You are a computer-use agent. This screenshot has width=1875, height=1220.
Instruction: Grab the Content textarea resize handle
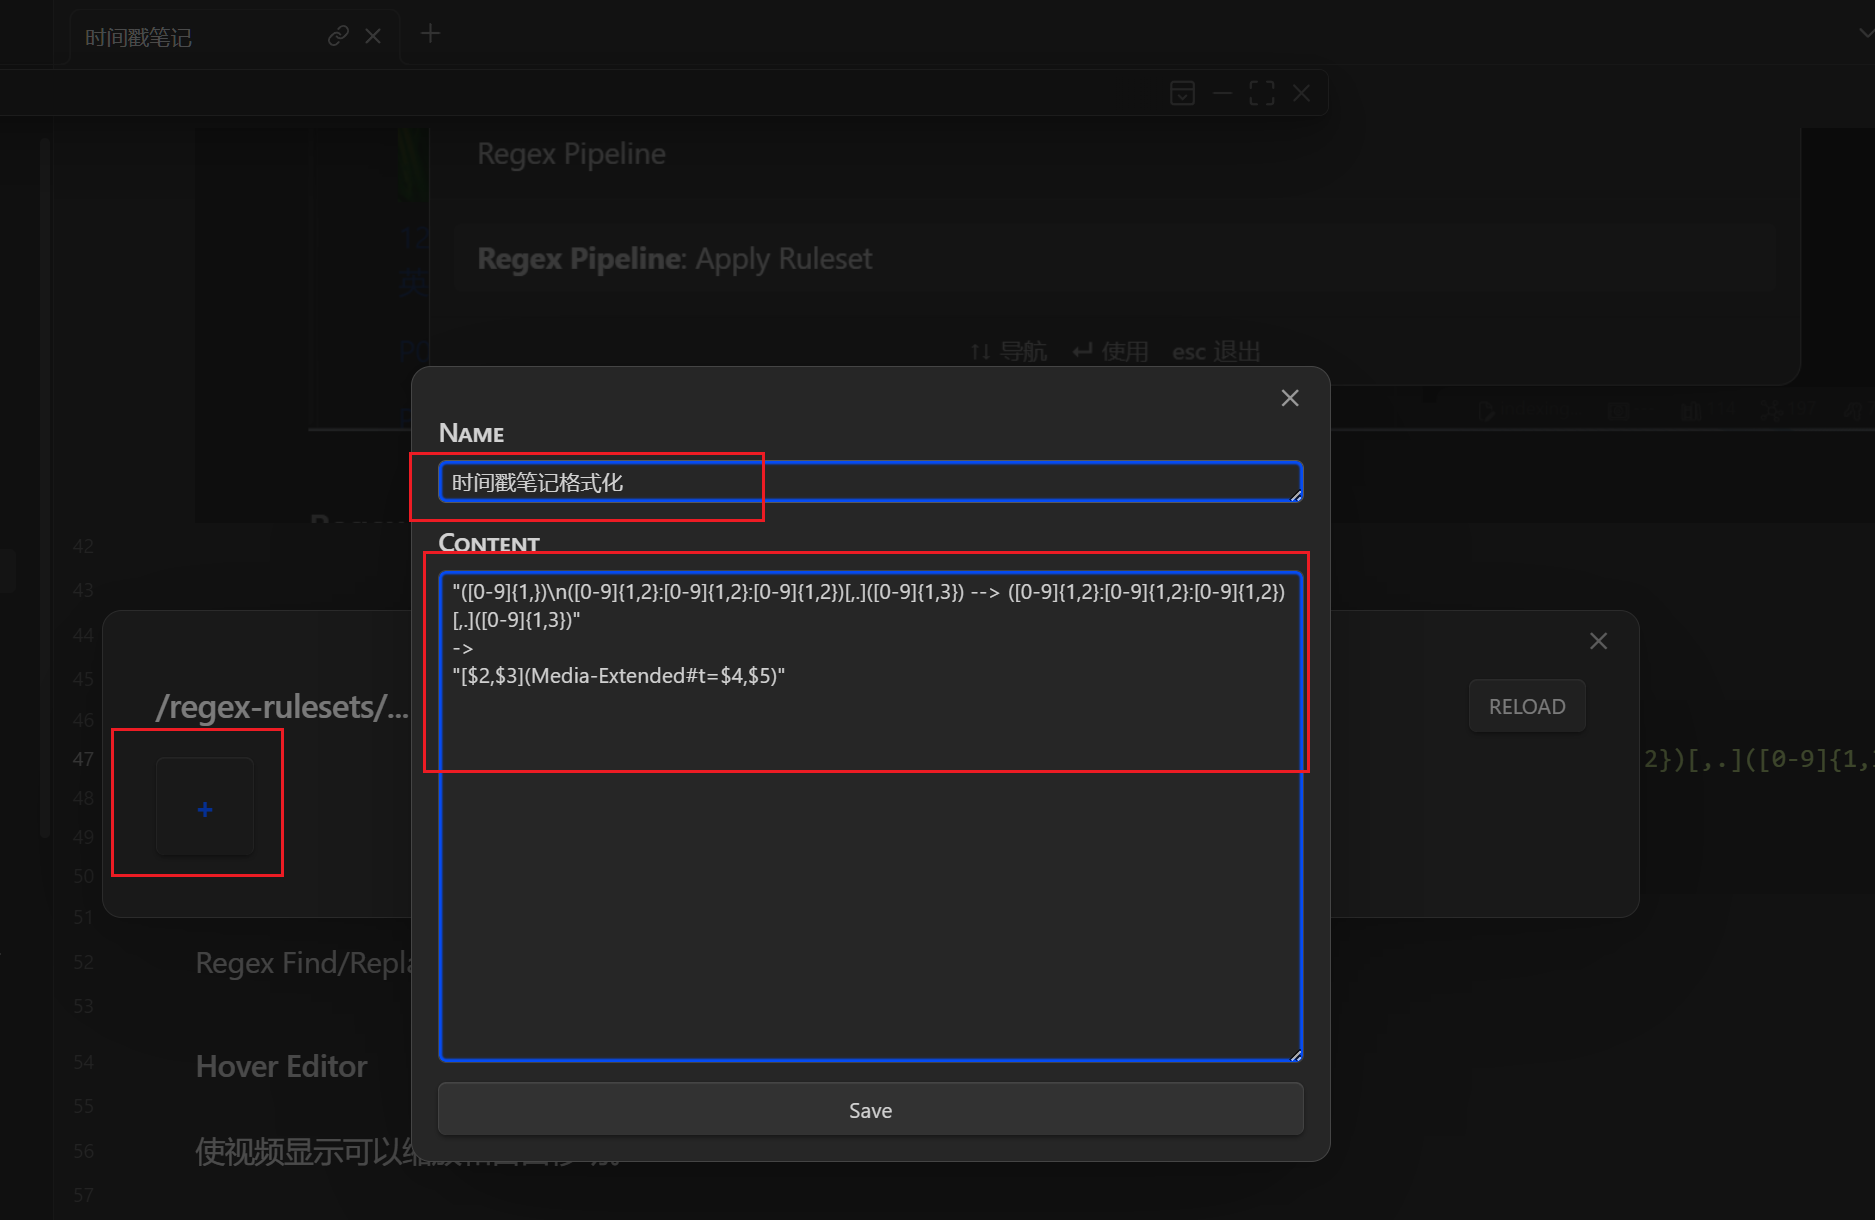[x=1296, y=1055]
